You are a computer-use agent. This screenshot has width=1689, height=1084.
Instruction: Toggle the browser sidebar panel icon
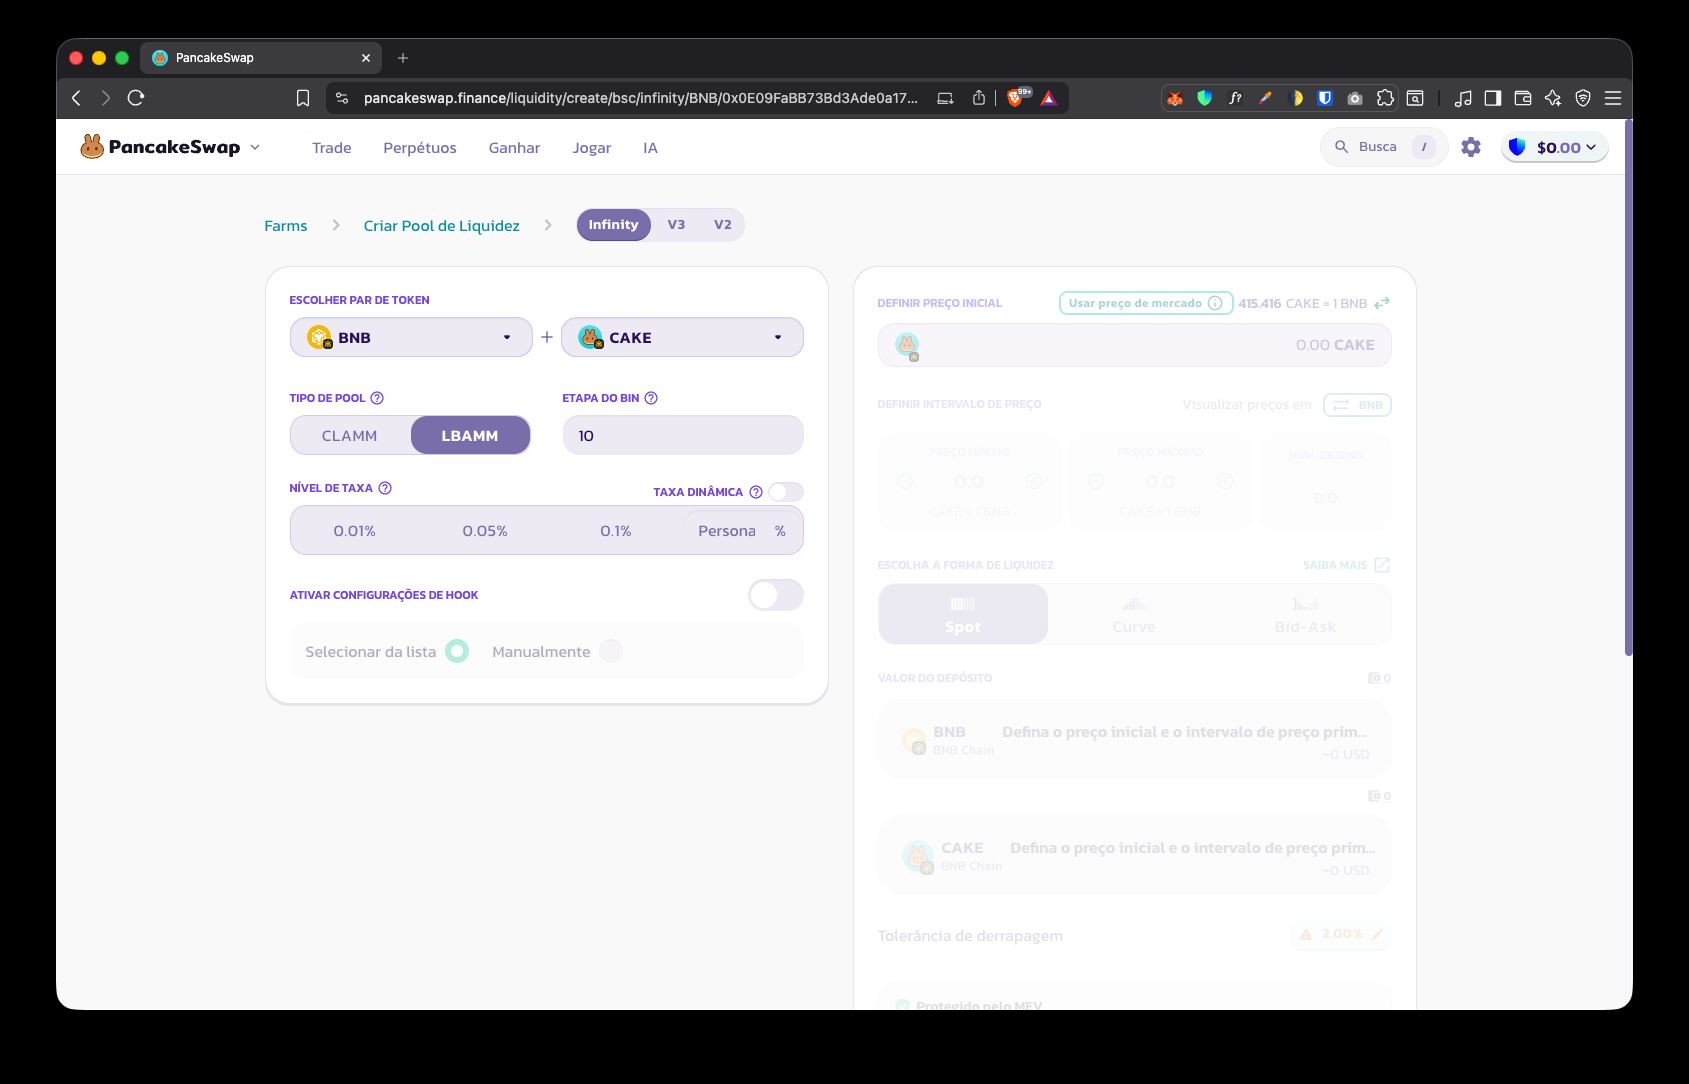tap(1493, 98)
